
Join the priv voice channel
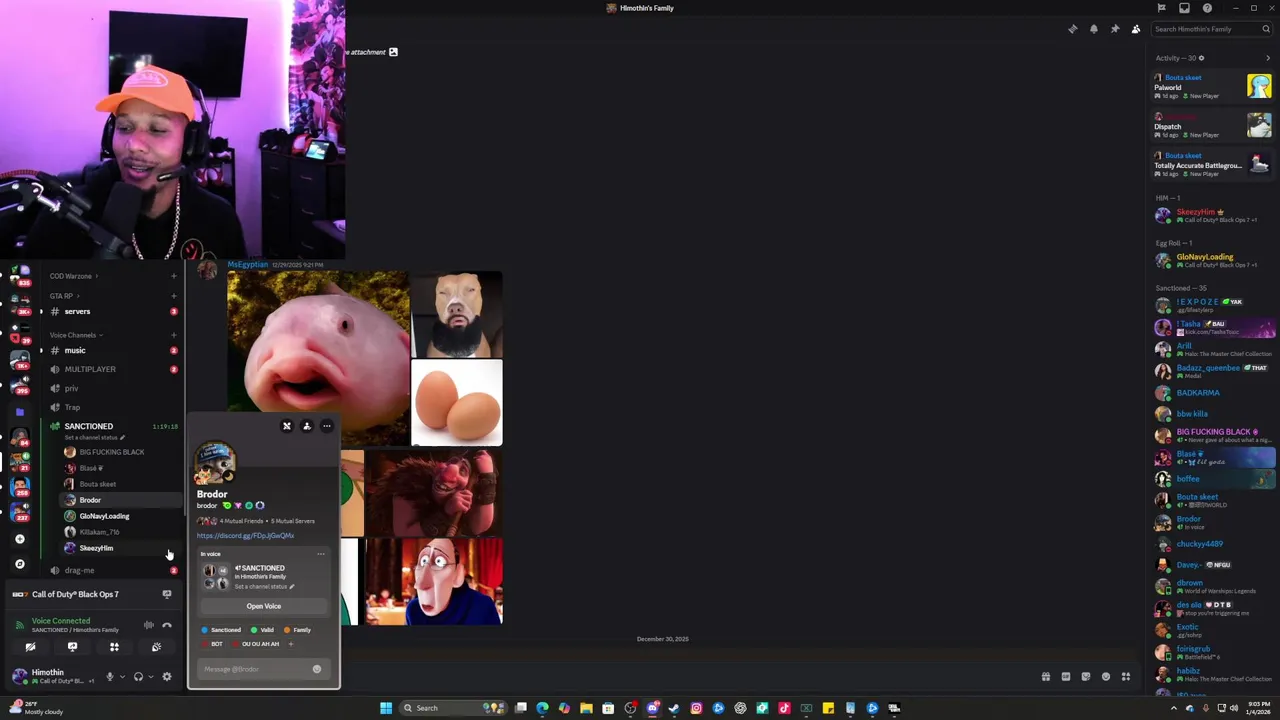(x=112, y=388)
